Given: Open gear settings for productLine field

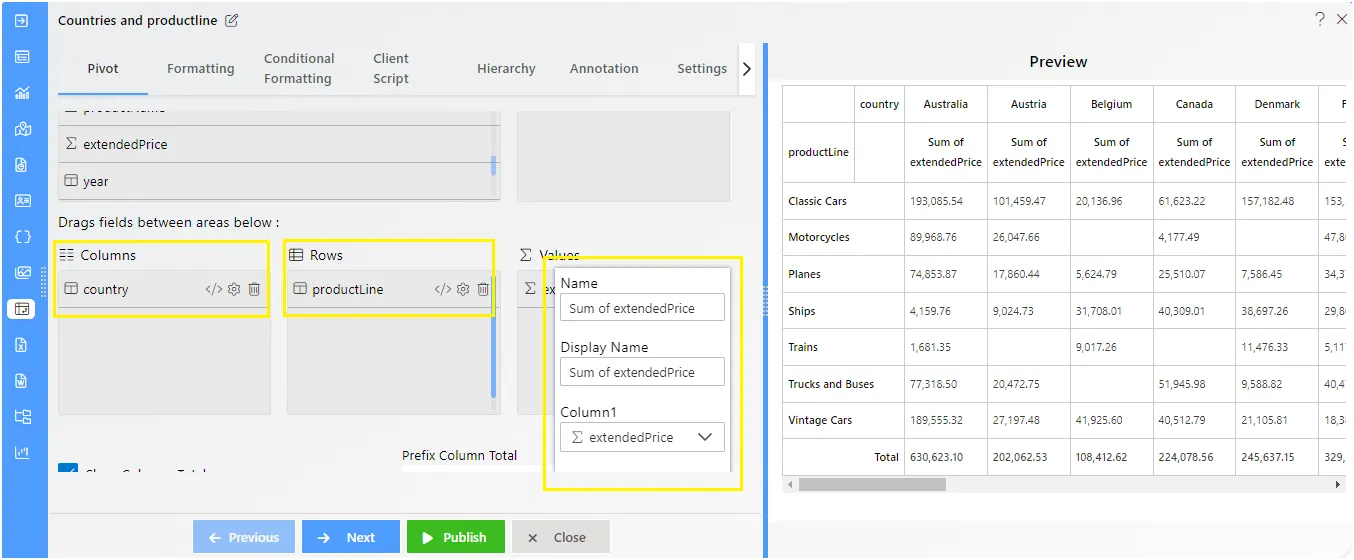Looking at the screenshot, I should [x=463, y=289].
